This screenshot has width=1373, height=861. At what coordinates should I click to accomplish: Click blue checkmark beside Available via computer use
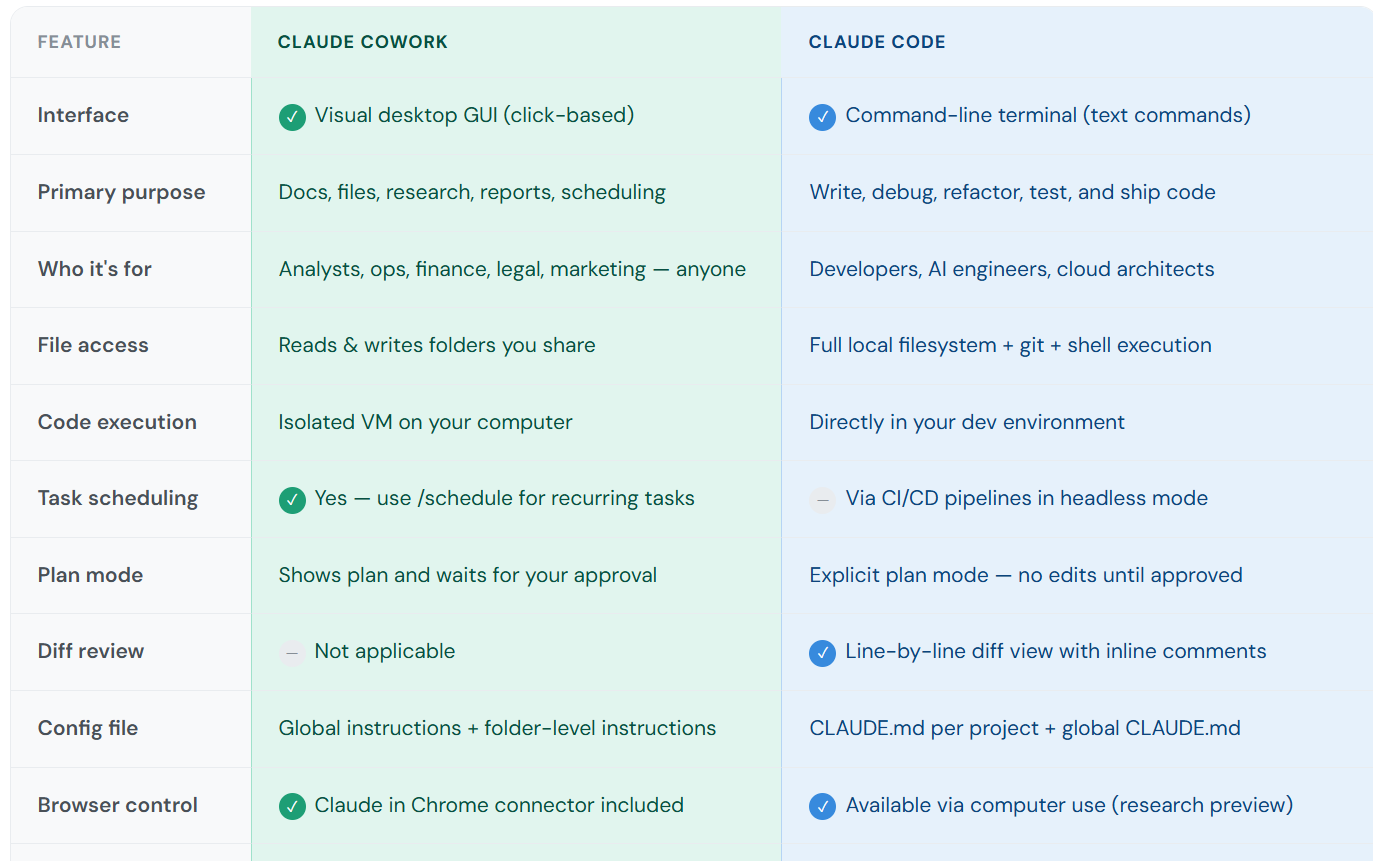click(x=822, y=806)
